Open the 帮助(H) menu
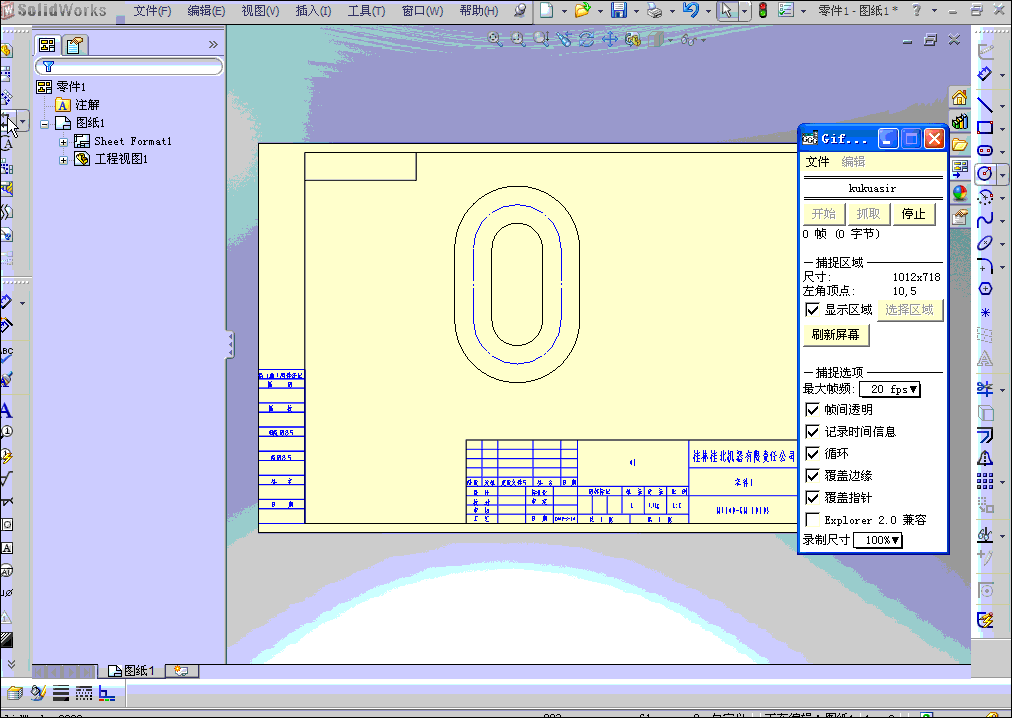The height and width of the screenshot is (718, 1012). point(479,11)
